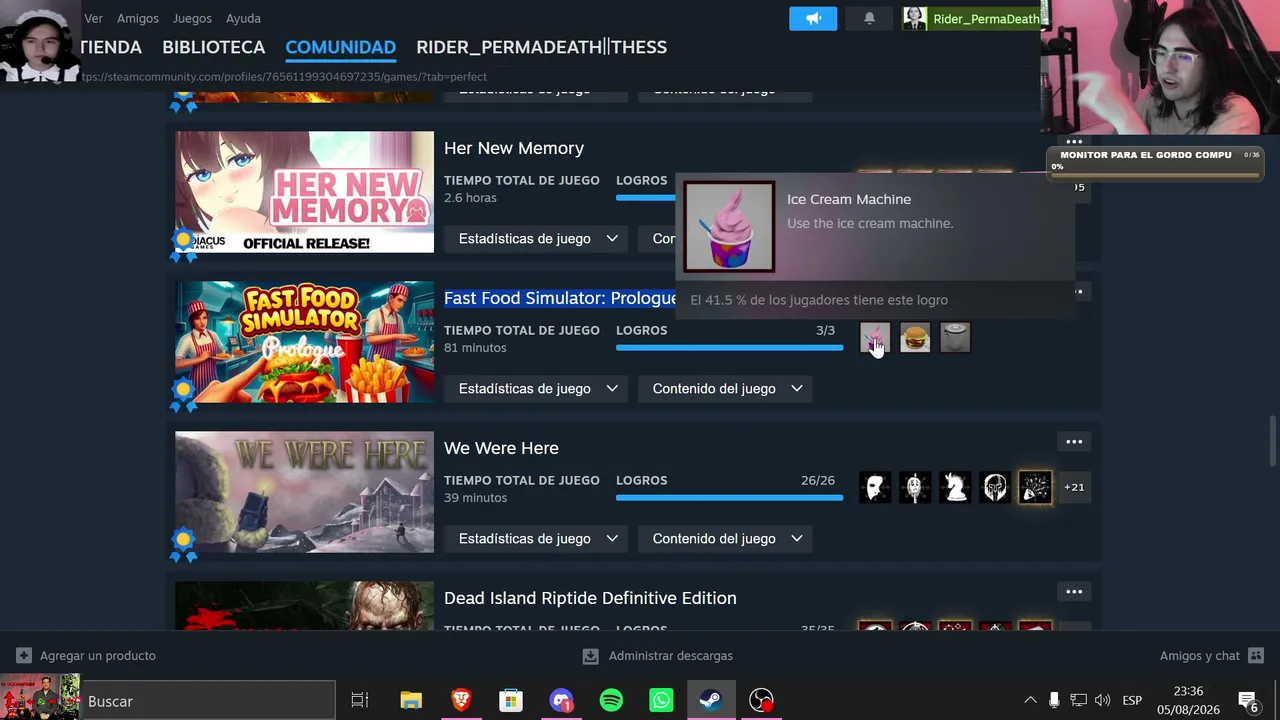
Task: Click the download icon beside Administrar descargas
Action: click(x=591, y=656)
